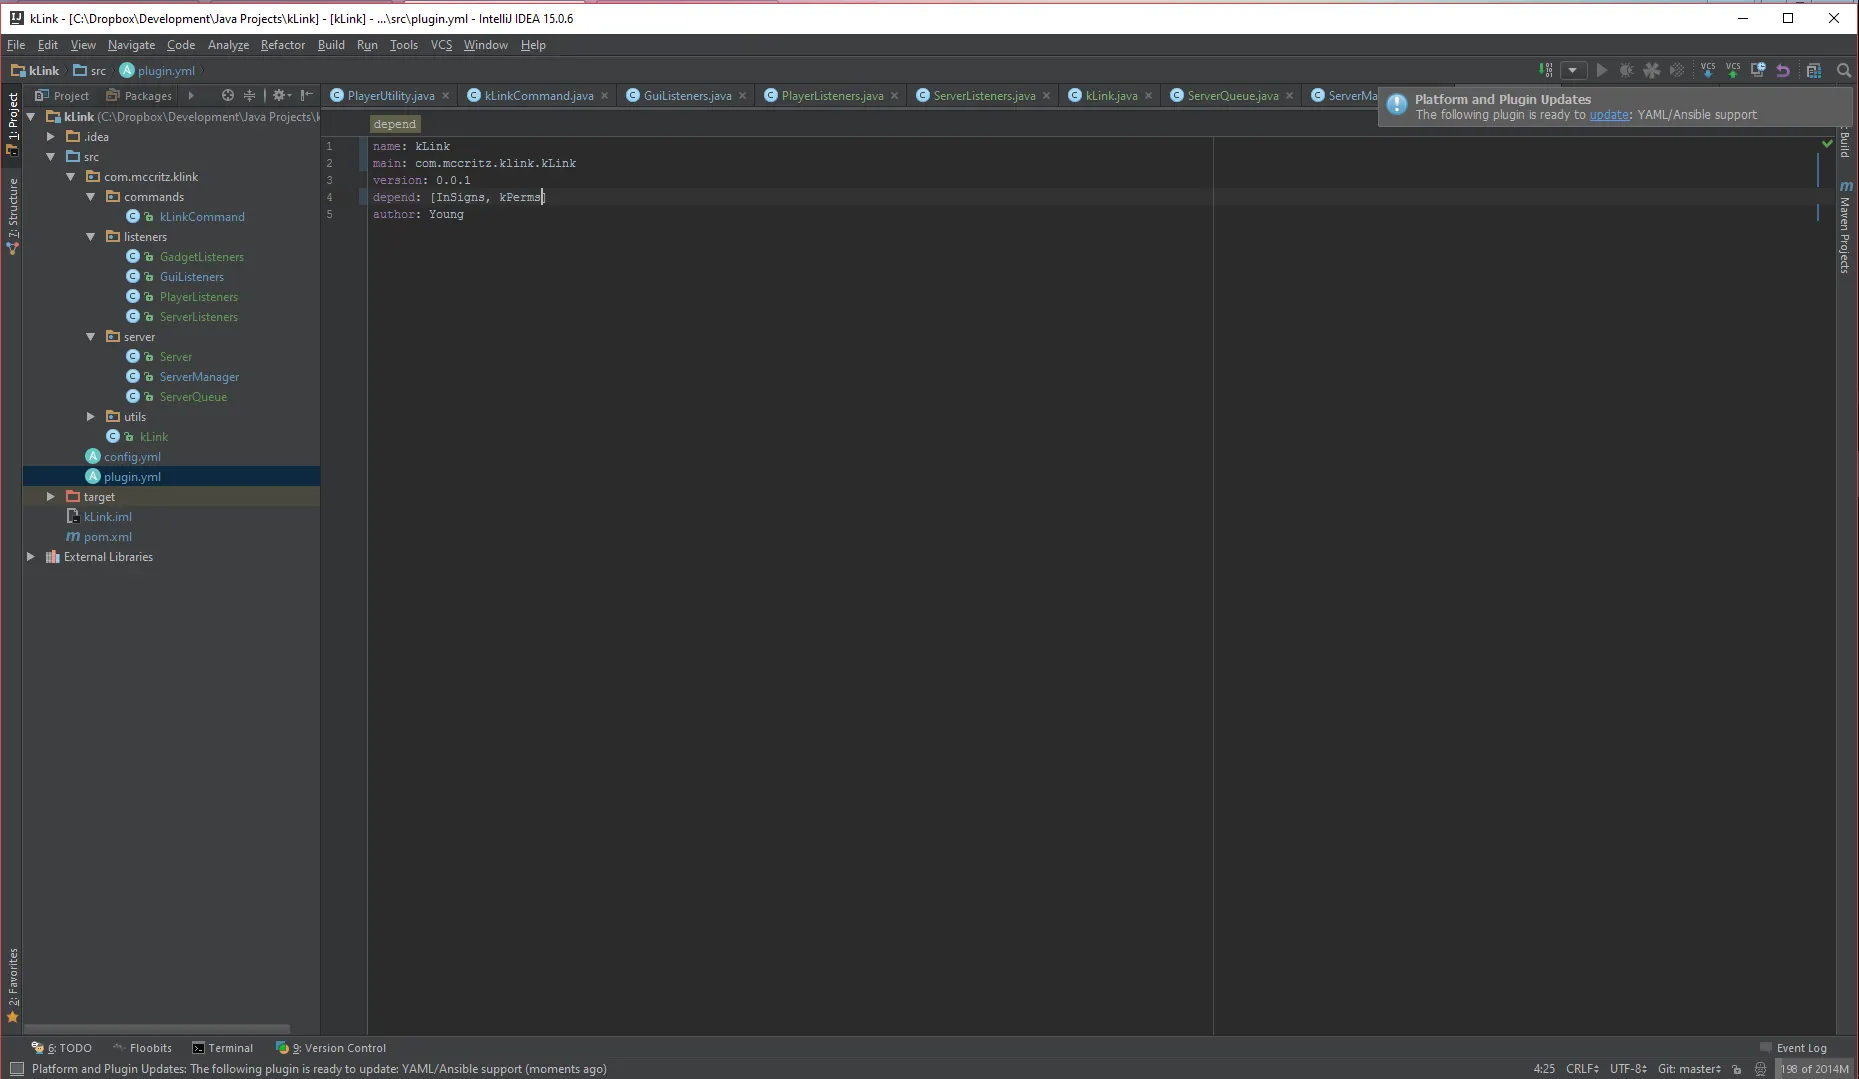Toggle the Project tool window stripe
The image size is (1859, 1079).
tap(12, 123)
